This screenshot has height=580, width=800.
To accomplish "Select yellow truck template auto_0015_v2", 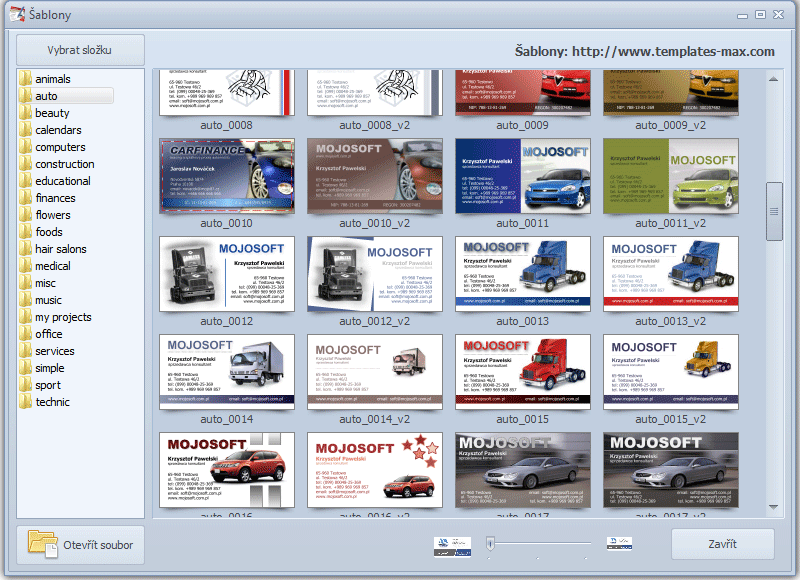I will coord(670,372).
